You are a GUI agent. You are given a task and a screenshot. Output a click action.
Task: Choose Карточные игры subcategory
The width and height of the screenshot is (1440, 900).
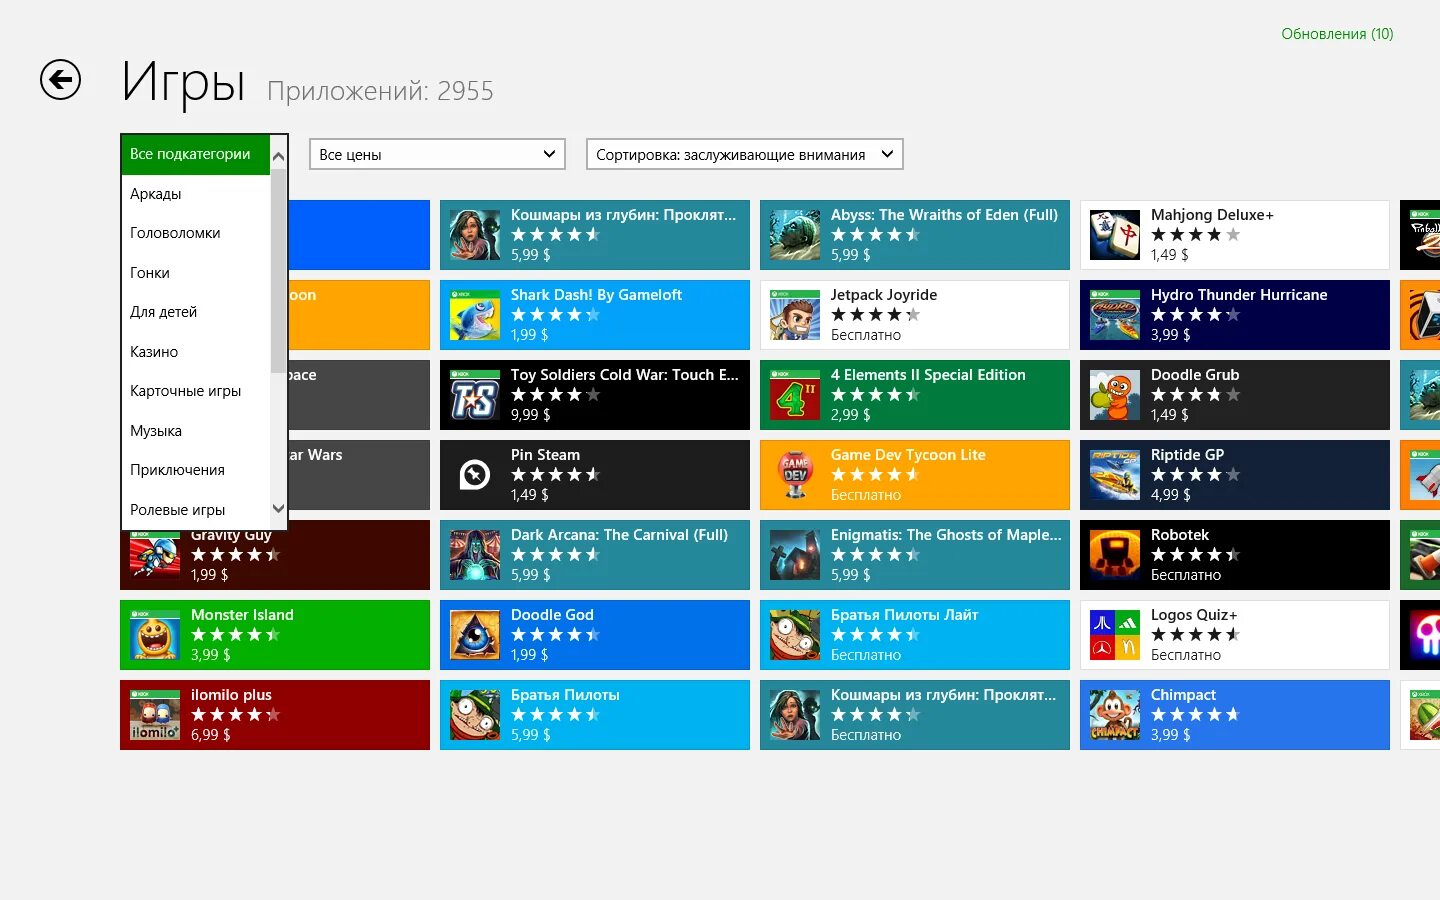196,391
